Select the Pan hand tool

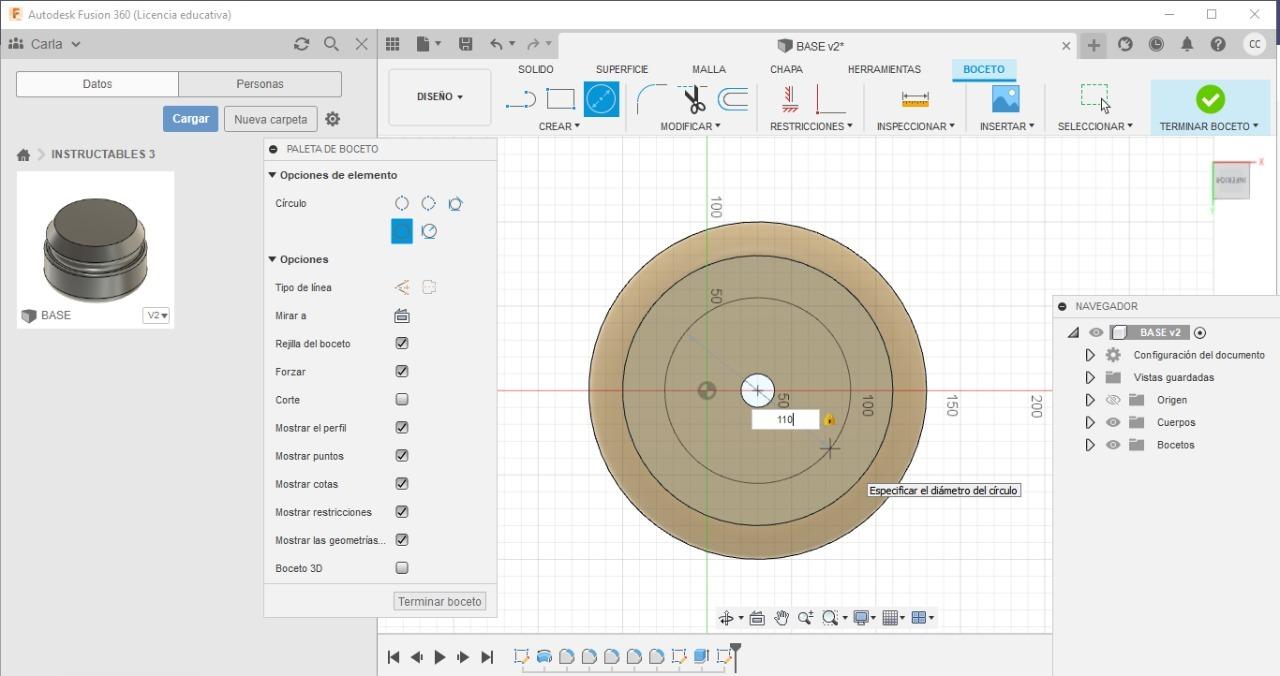[781, 618]
